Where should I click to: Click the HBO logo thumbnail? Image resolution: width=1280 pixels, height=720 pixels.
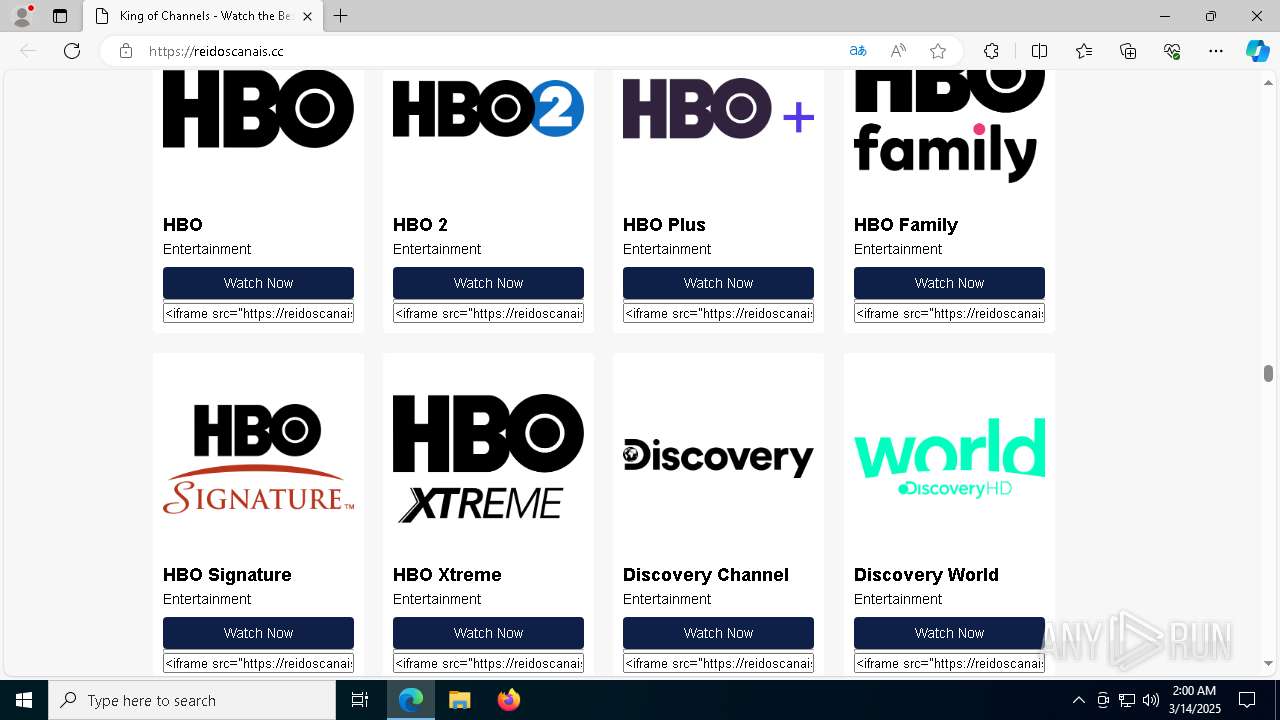258,109
